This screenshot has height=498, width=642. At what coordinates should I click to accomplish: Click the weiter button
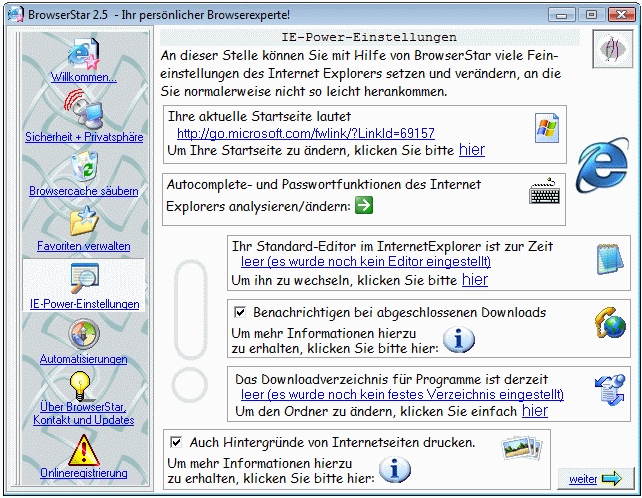(x=594, y=479)
